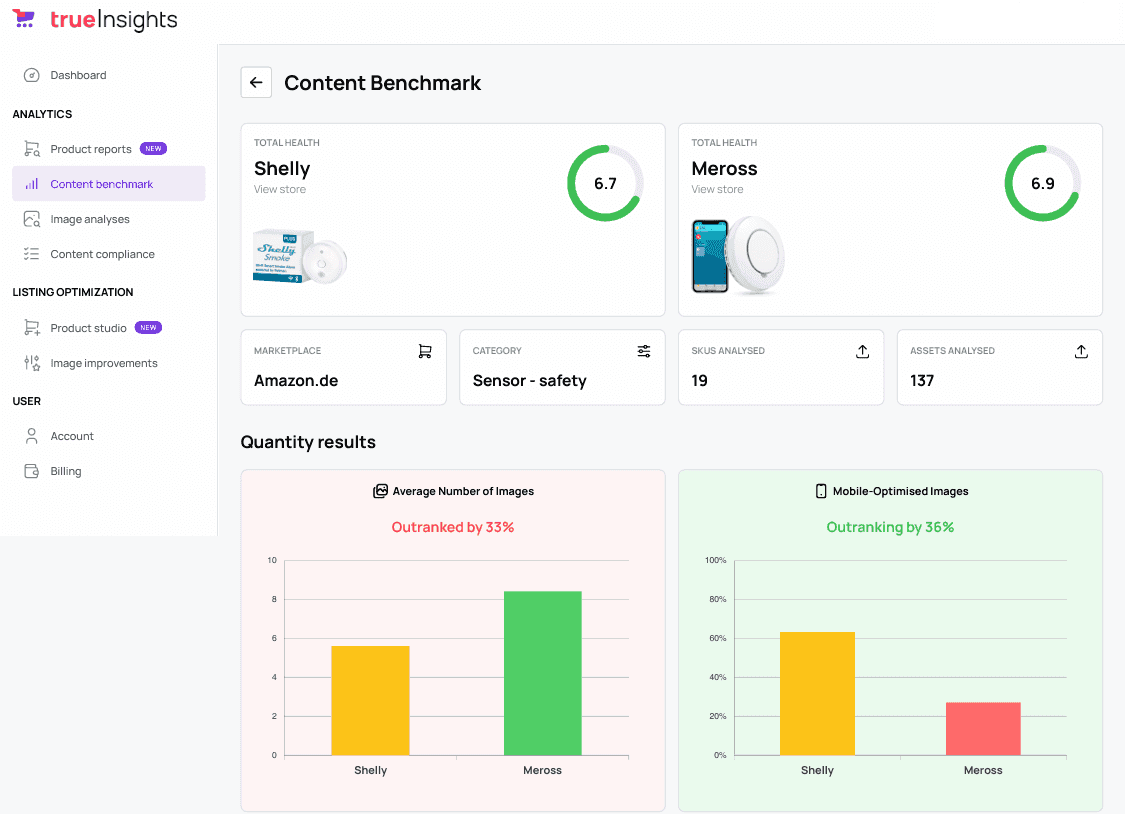Click the Shelly brand heading
Viewport: 1125px width, 814px height.
pos(282,169)
